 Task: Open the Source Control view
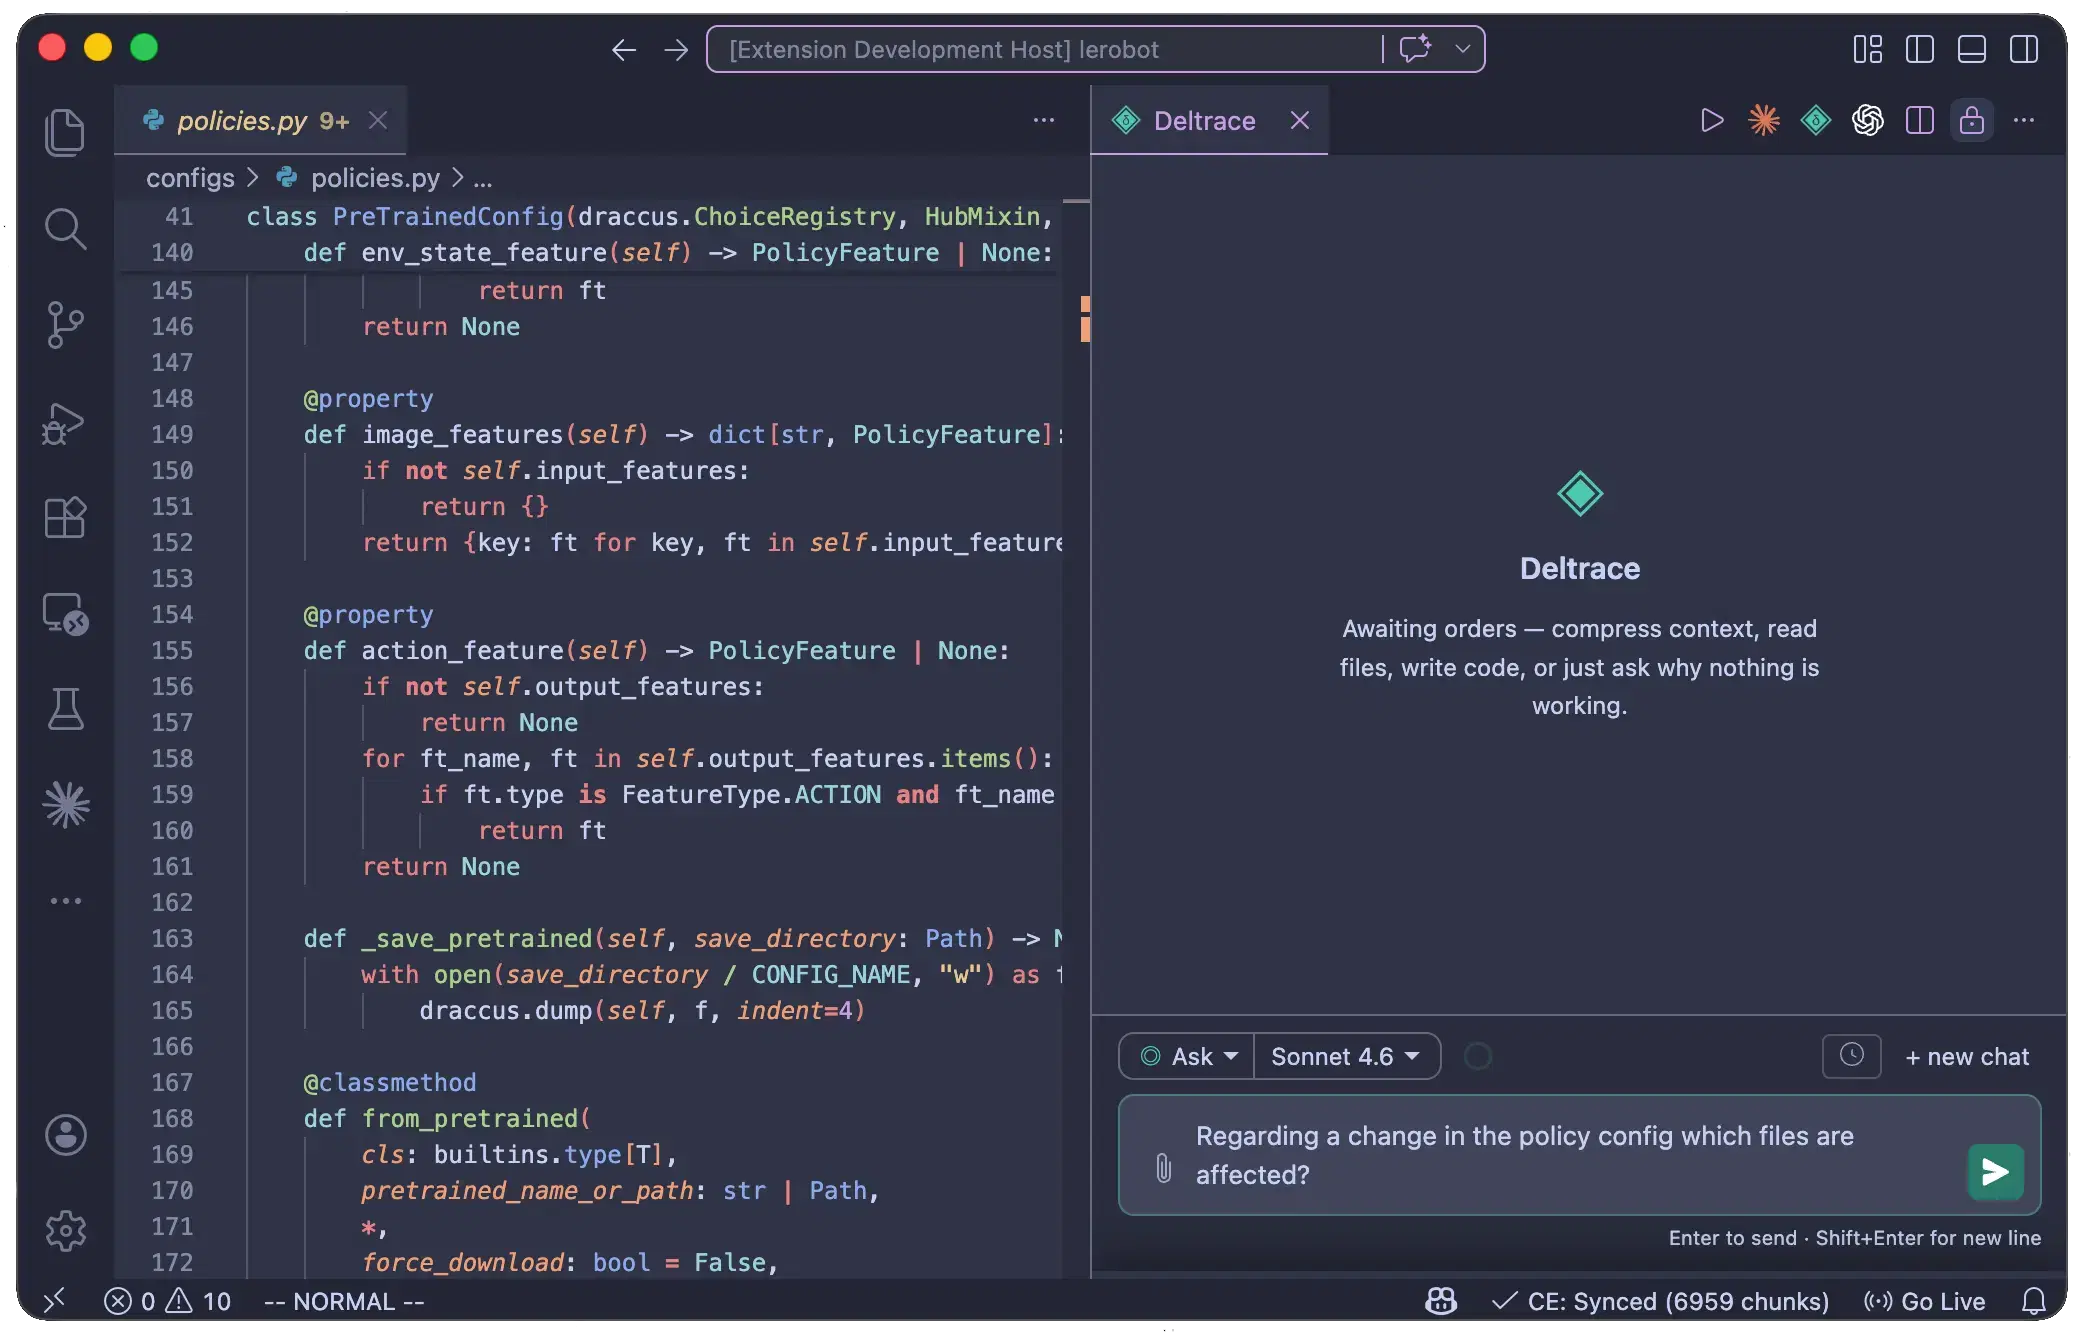(x=65, y=325)
